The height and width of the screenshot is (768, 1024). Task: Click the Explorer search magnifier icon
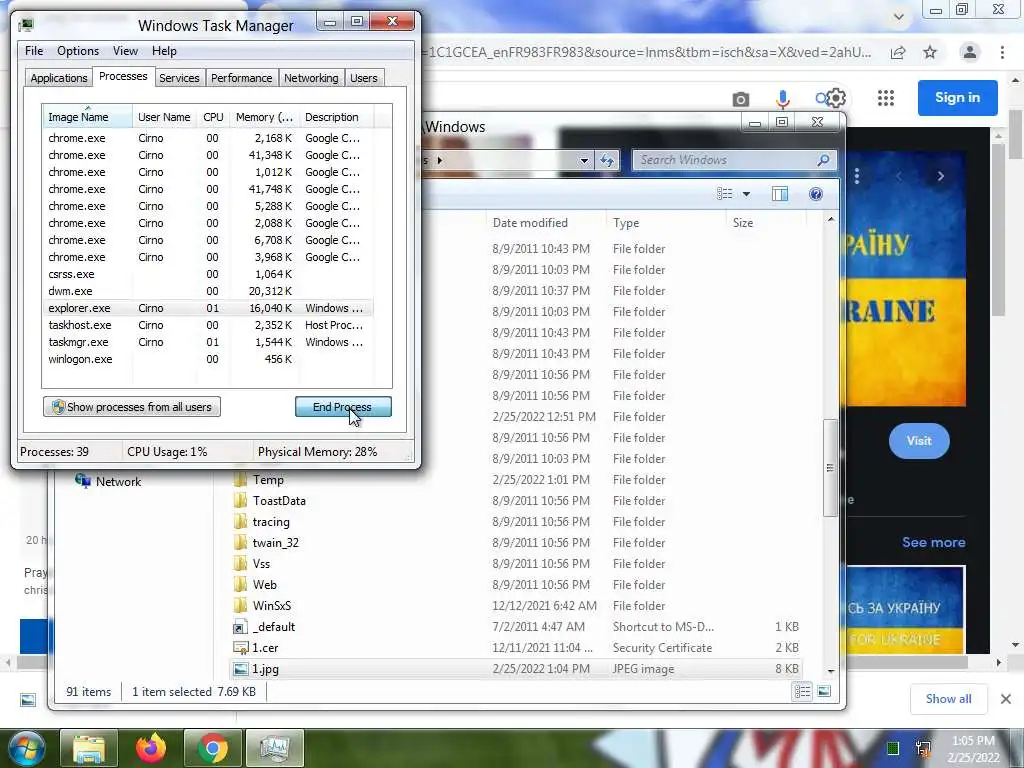(823, 160)
